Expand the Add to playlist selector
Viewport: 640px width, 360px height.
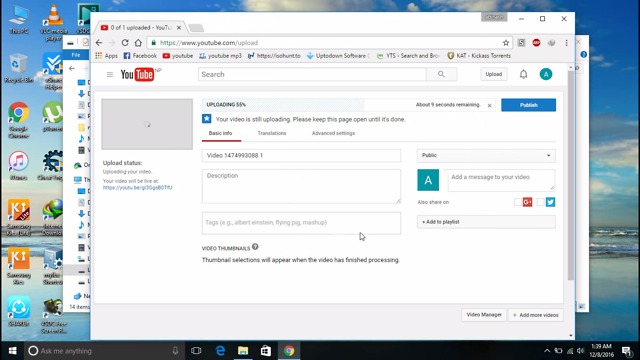point(486,222)
